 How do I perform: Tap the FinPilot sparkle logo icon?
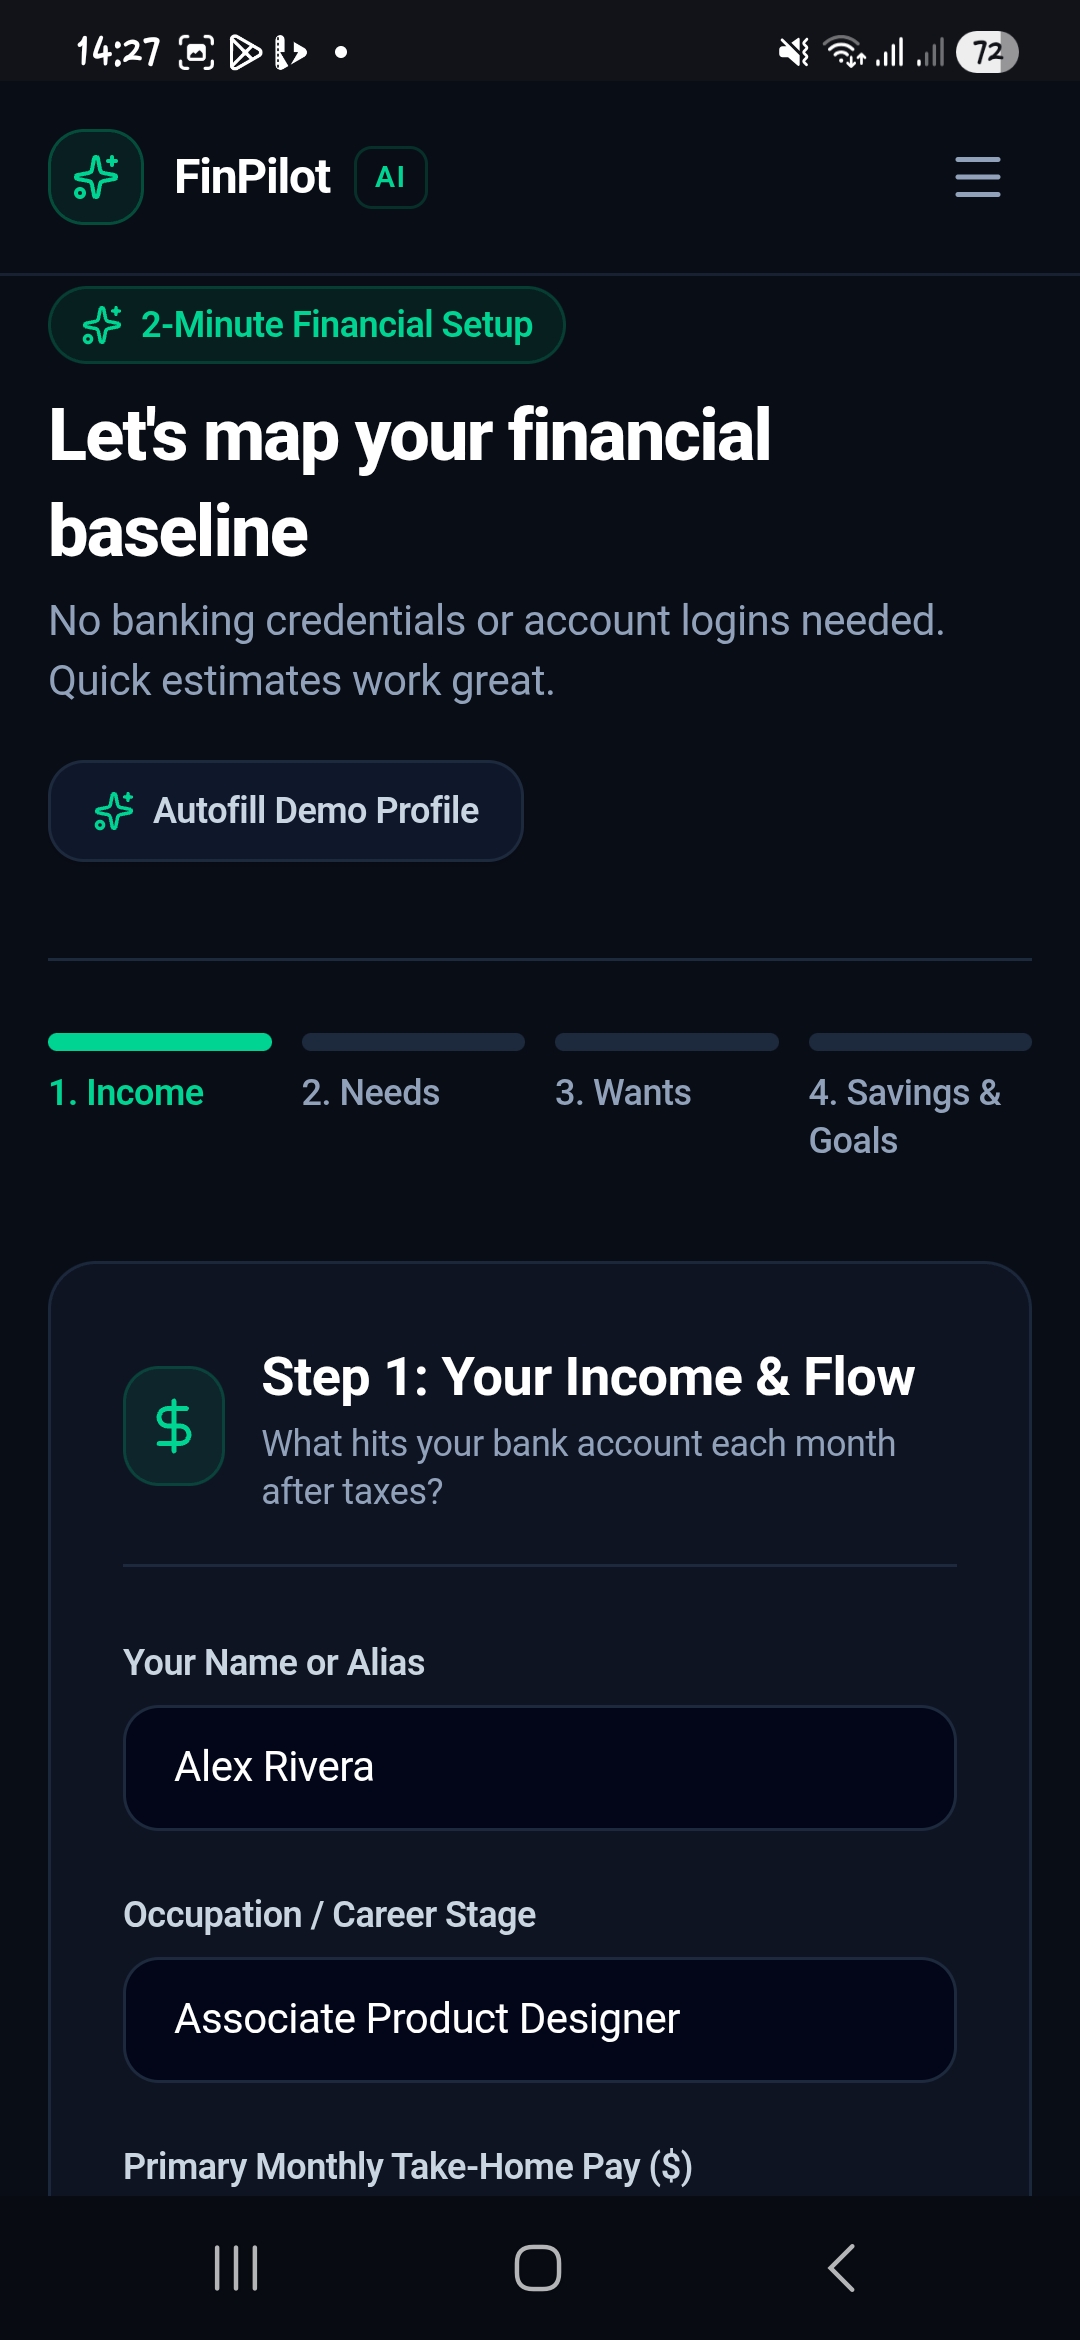point(96,177)
